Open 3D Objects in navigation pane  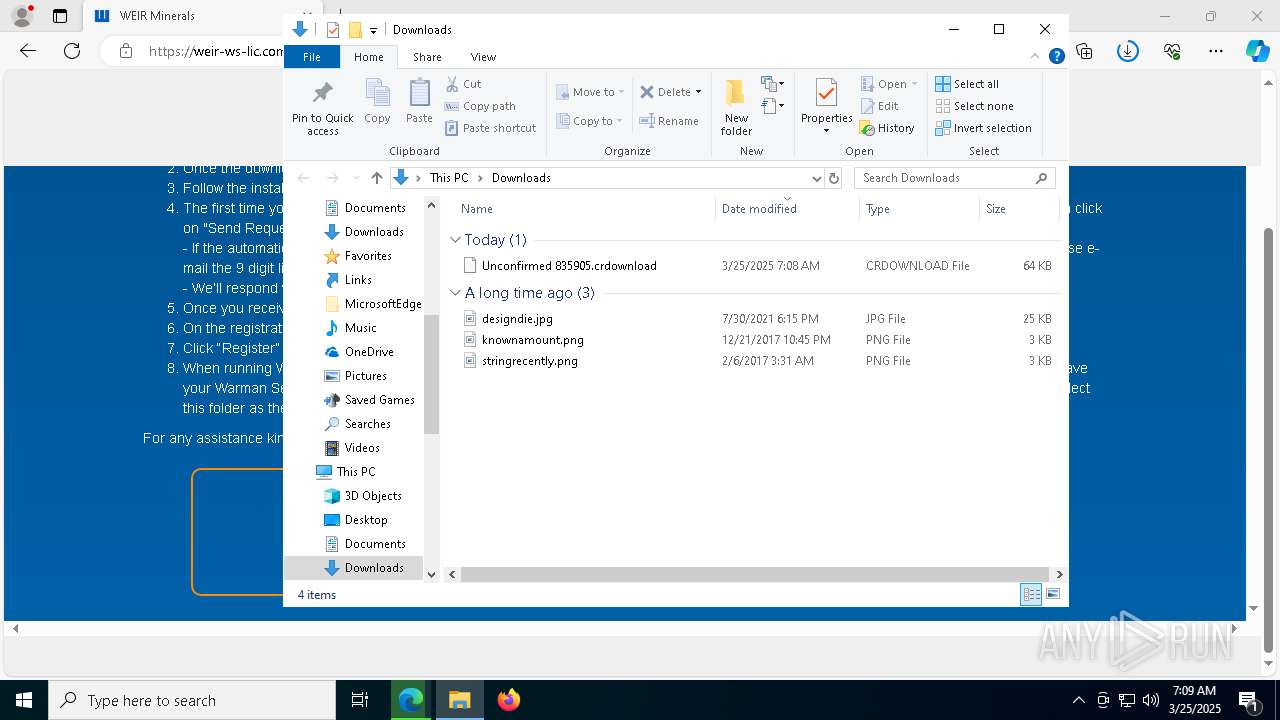point(372,496)
